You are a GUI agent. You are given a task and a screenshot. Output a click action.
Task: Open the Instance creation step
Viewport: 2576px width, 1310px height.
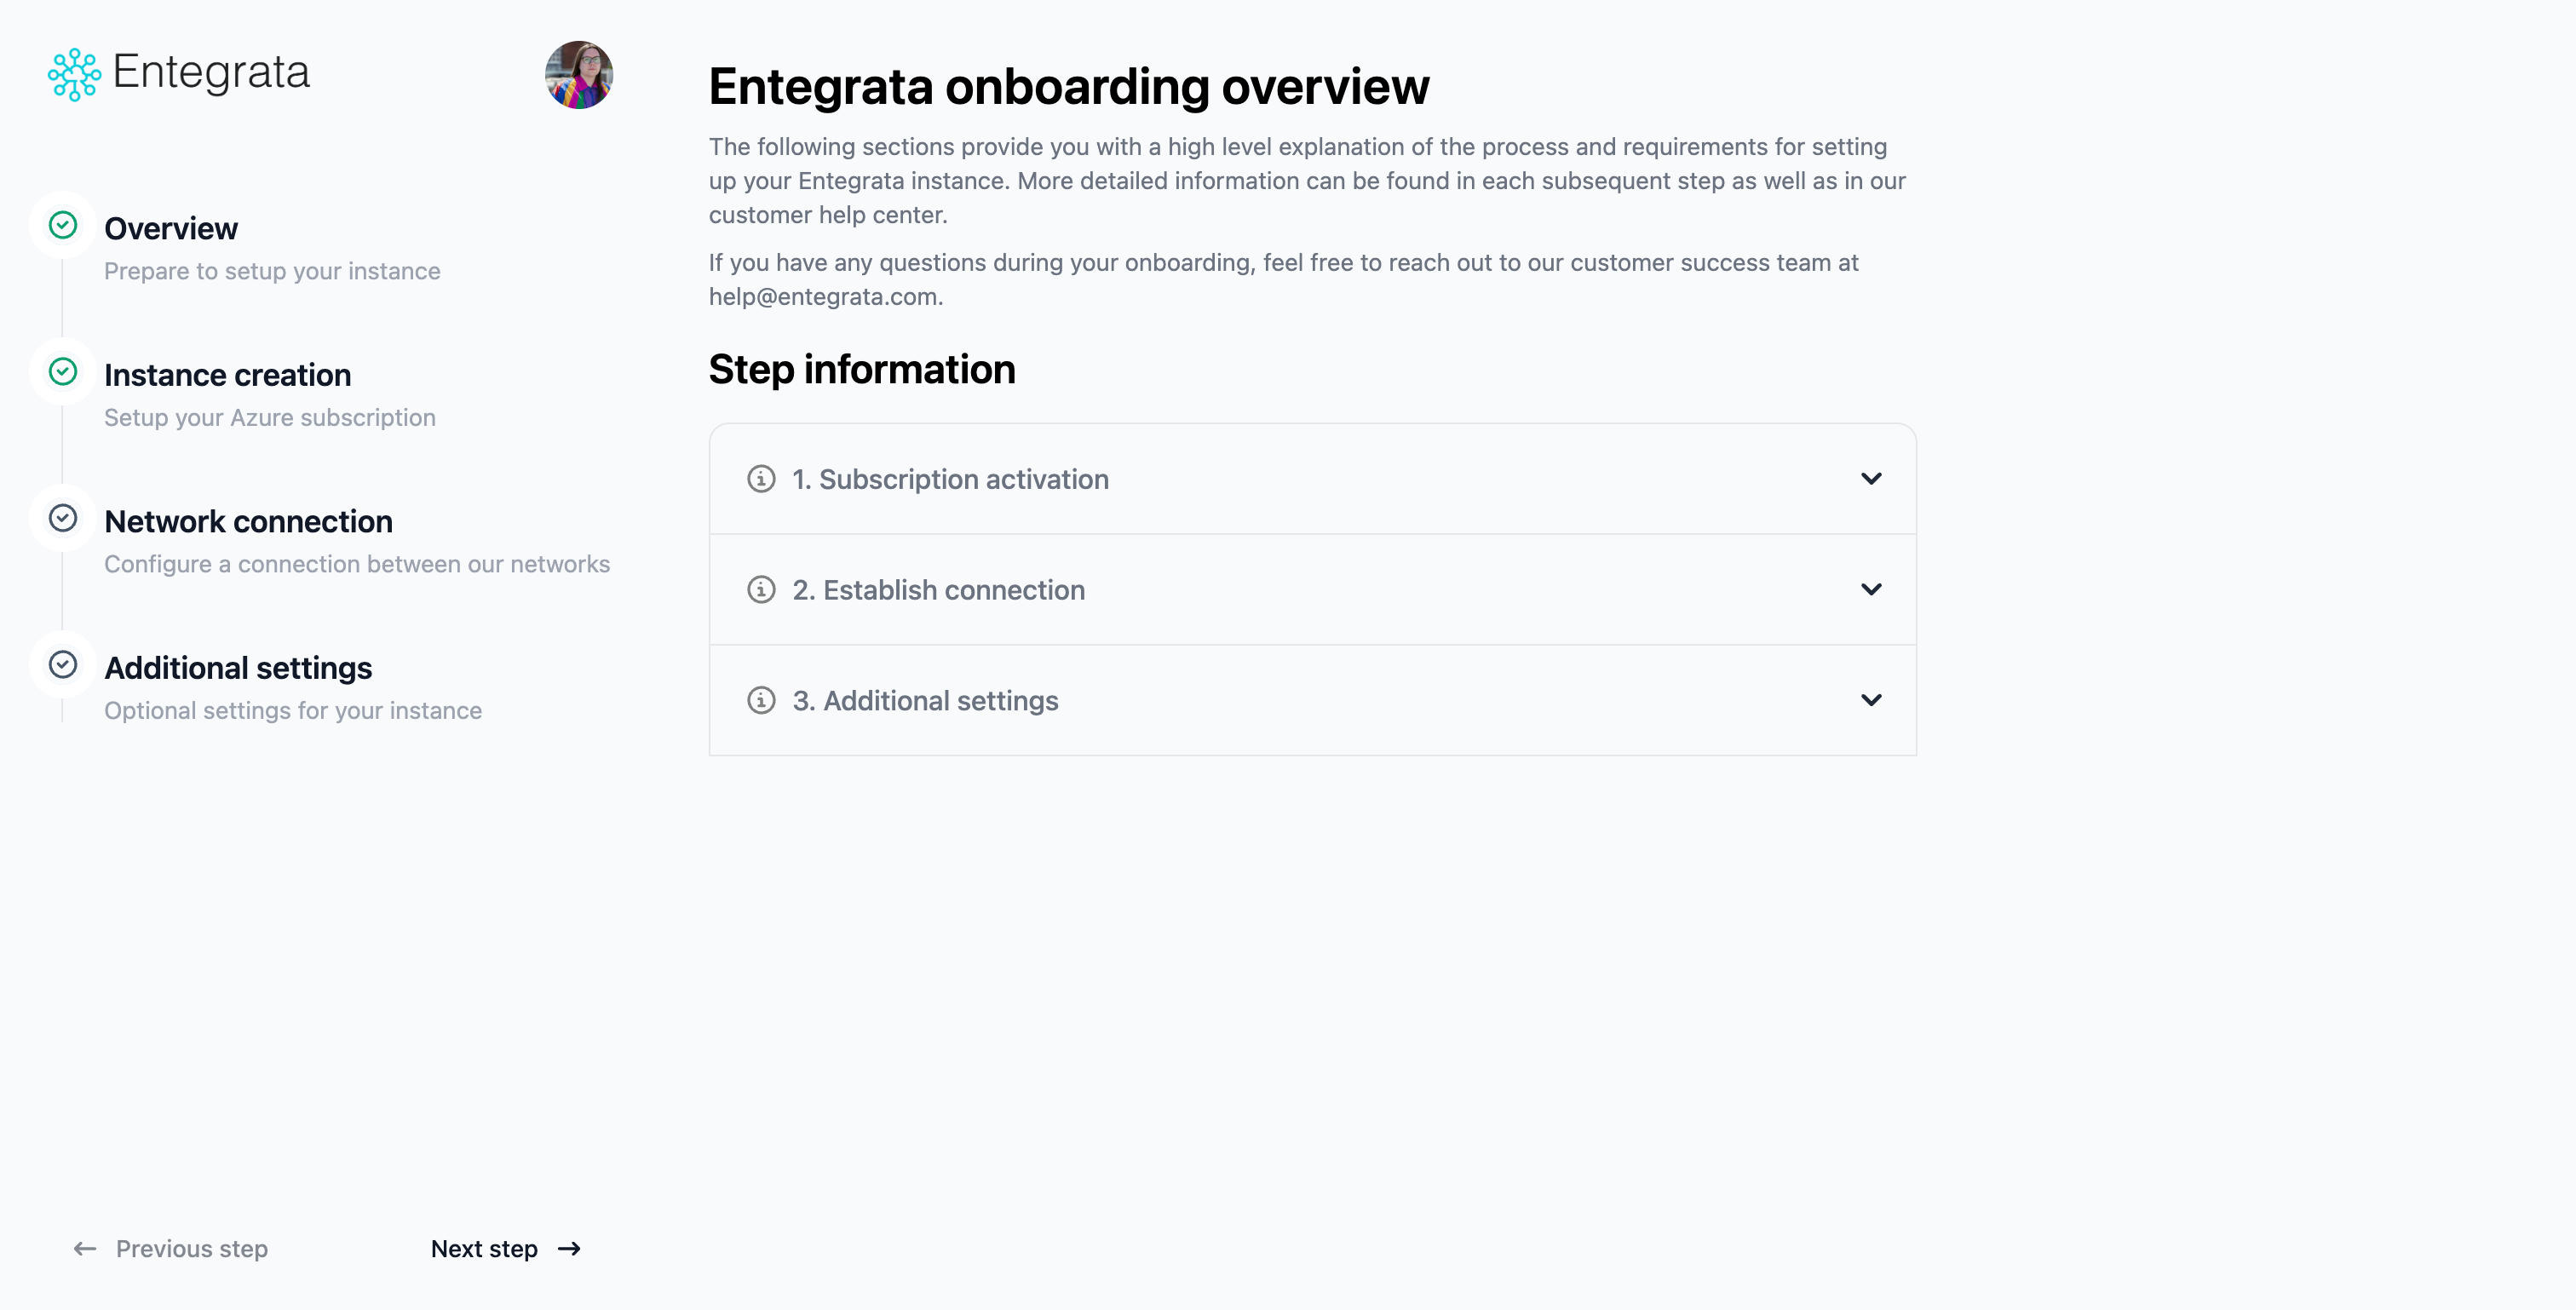tap(228, 374)
